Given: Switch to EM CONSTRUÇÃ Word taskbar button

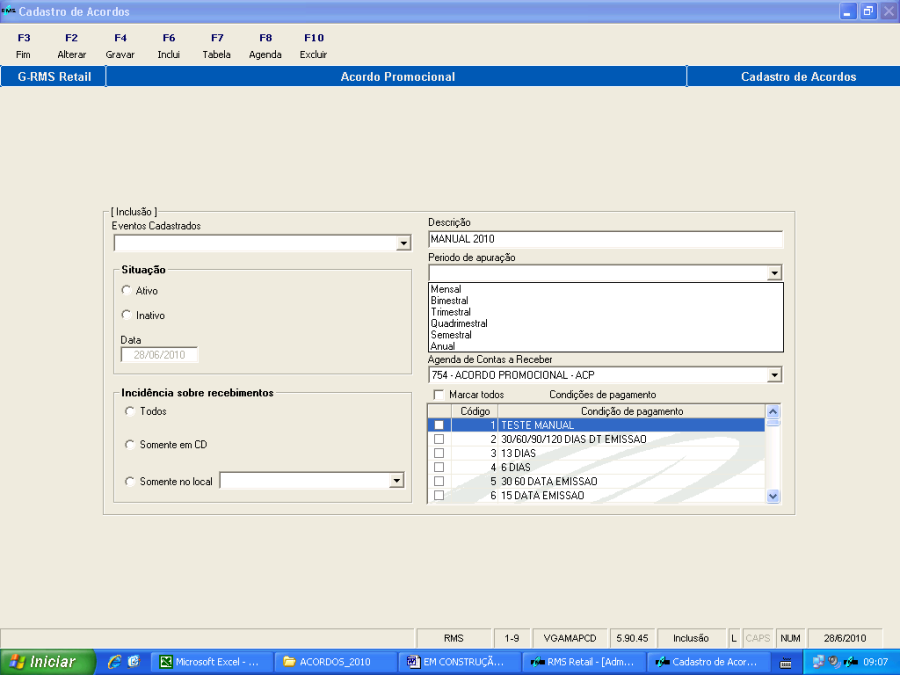Looking at the screenshot, I should click(459, 662).
